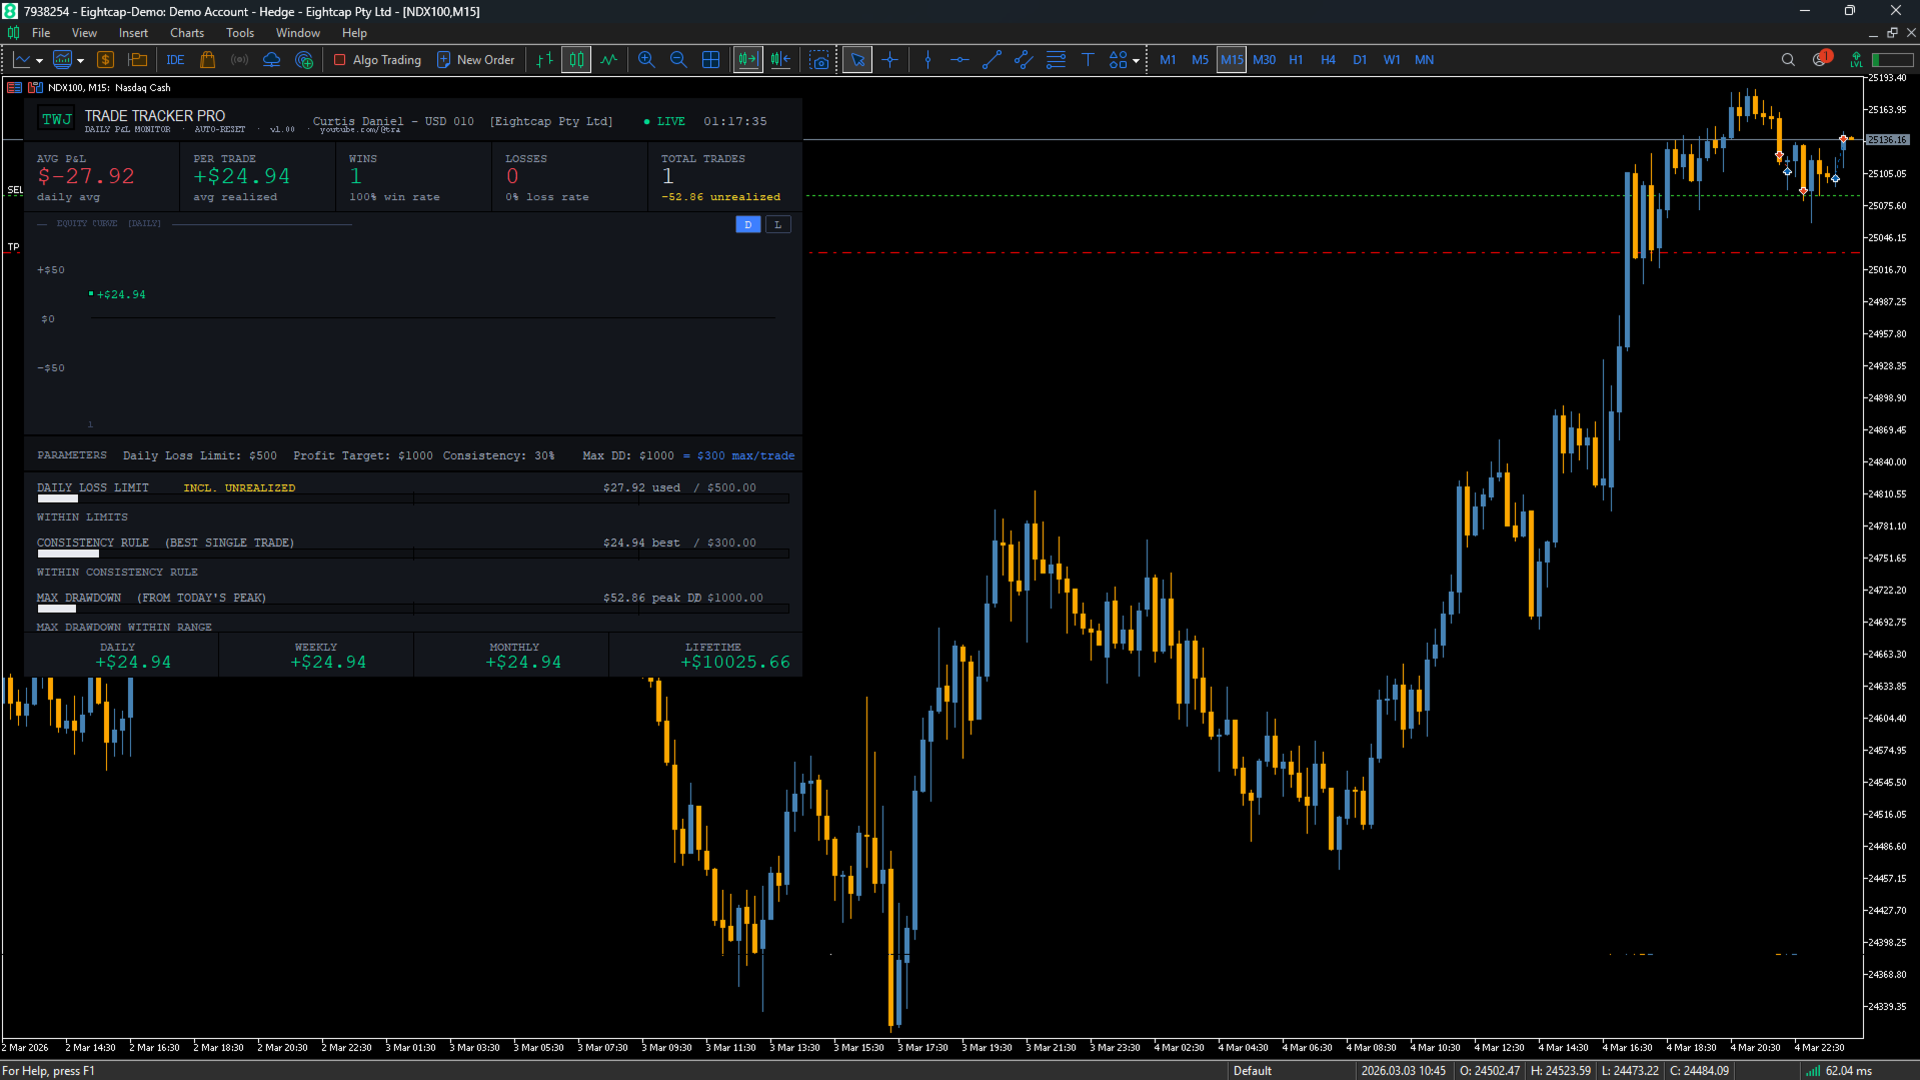Open the MetaEditor IDE
The image size is (1920, 1080).
pos(175,60)
